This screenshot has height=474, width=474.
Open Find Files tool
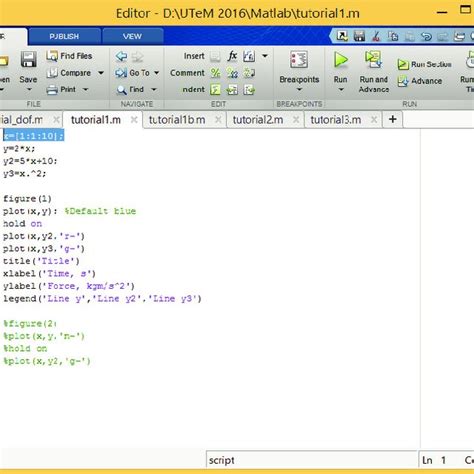point(69,56)
